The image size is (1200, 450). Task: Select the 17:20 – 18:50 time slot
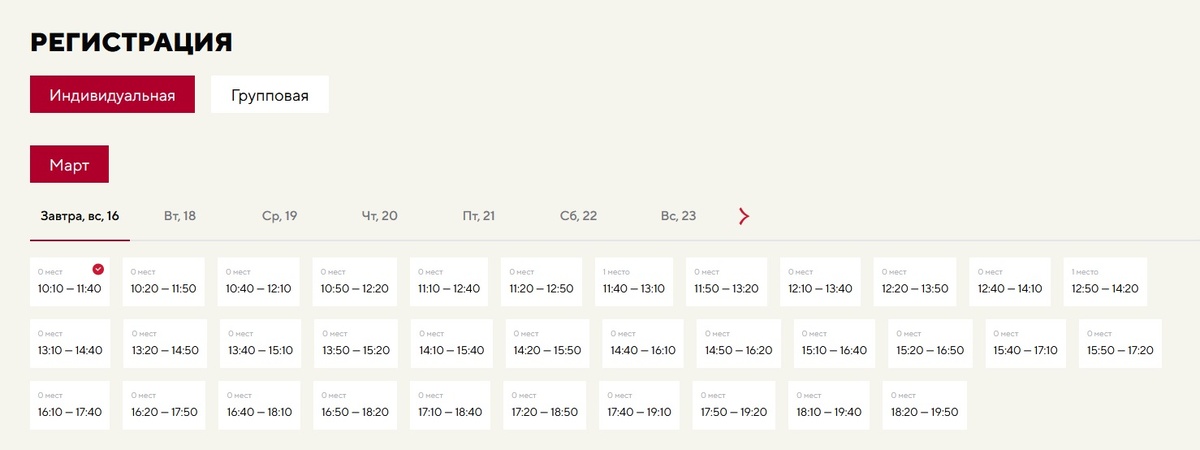pos(545,404)
